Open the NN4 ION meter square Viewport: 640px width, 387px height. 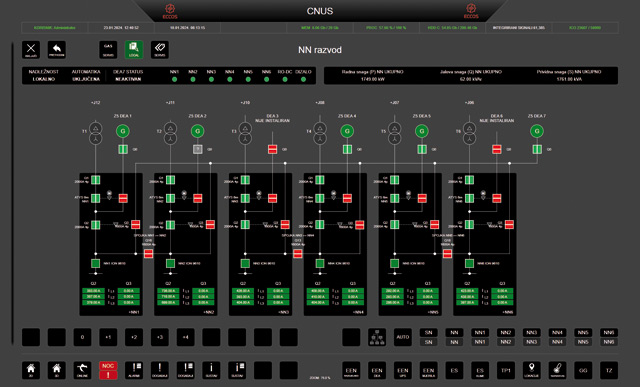click(320, 263)
